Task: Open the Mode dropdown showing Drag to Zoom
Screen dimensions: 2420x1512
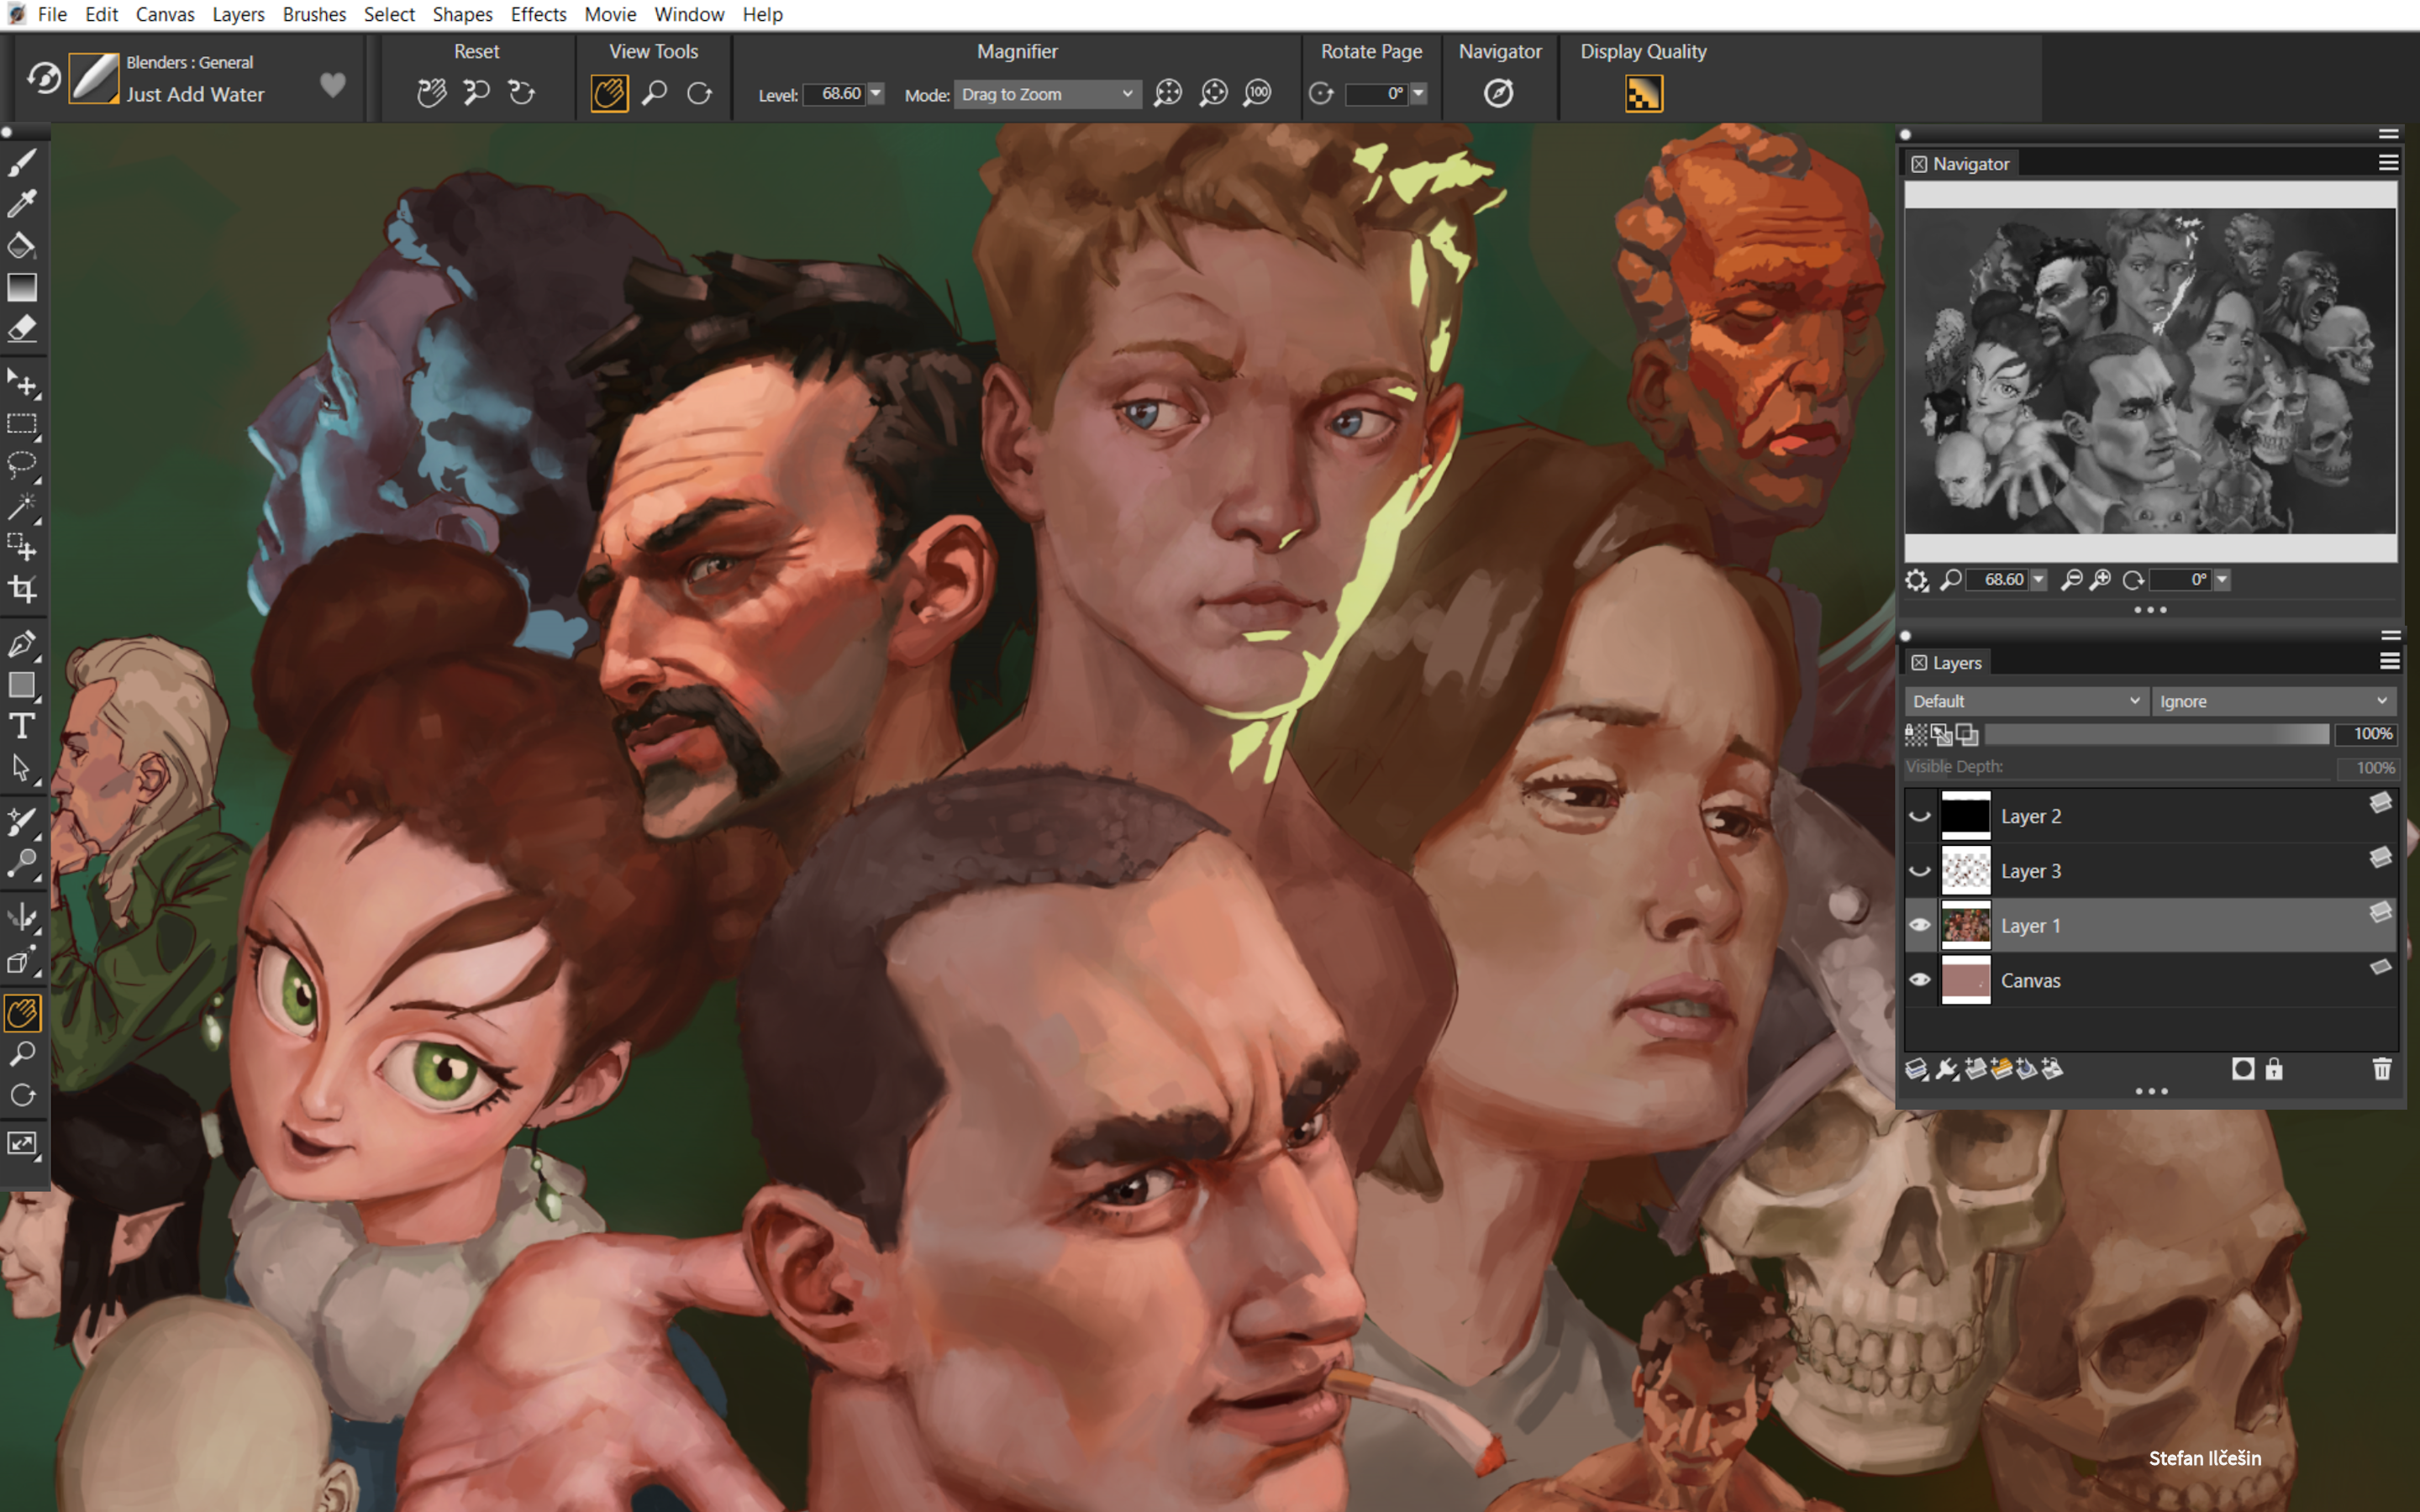Action: point(1046,94)
